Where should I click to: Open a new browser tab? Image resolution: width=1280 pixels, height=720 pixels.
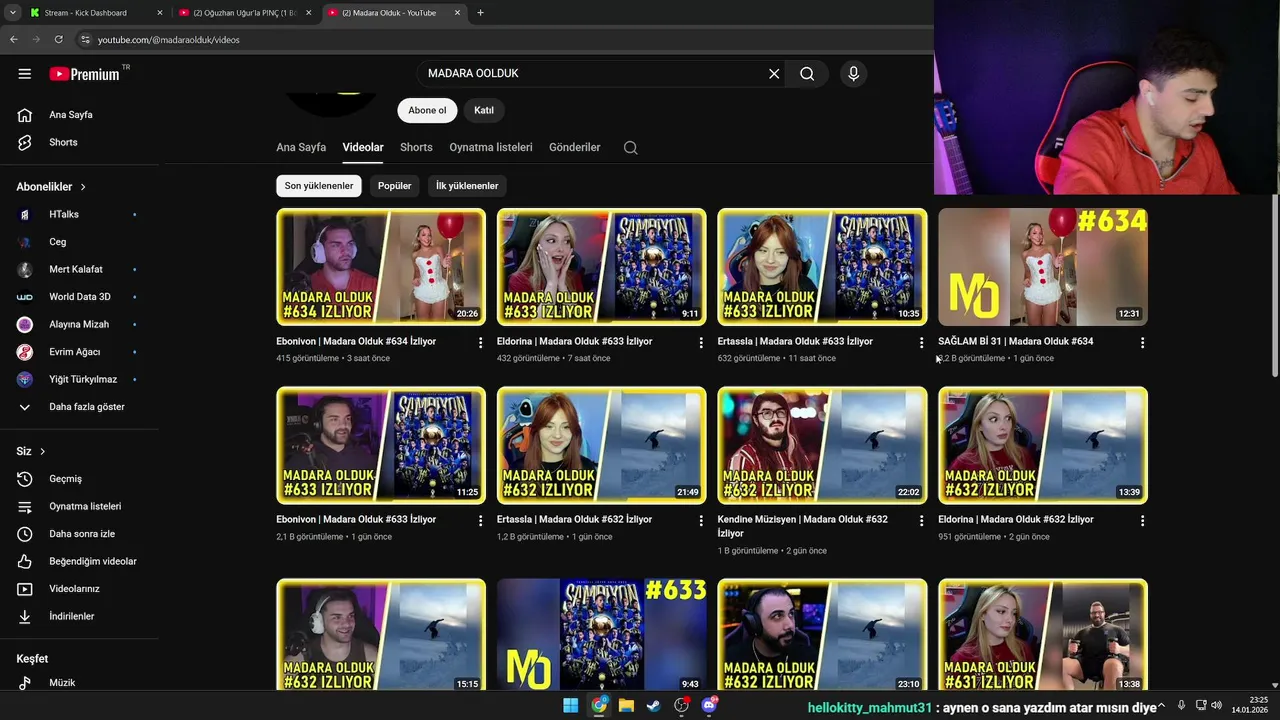click(x=480, y=13)
